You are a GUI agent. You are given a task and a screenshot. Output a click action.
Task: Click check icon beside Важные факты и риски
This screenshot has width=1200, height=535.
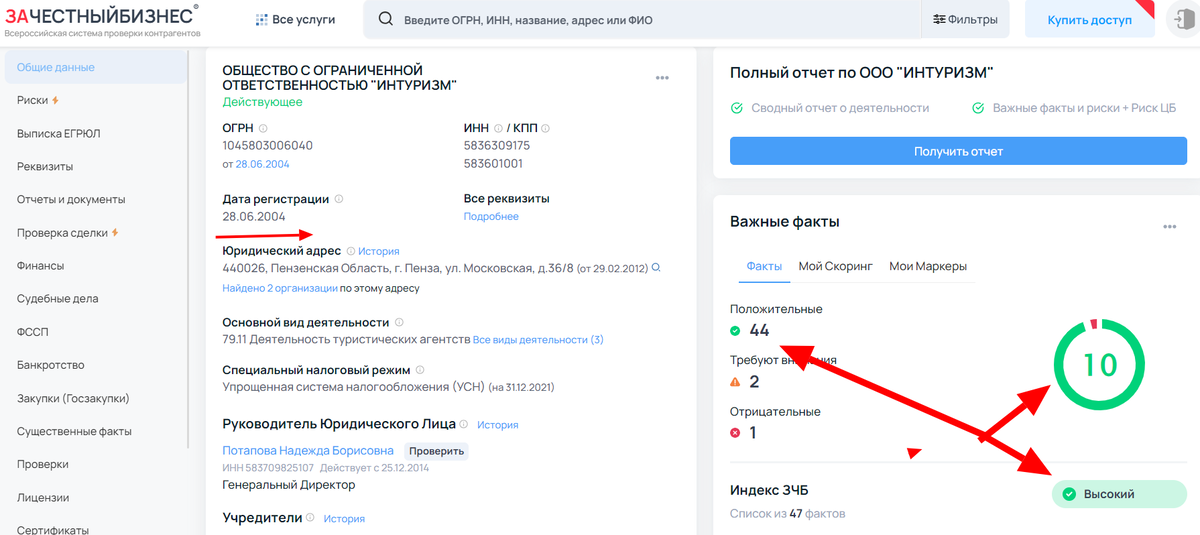(977, 108)
